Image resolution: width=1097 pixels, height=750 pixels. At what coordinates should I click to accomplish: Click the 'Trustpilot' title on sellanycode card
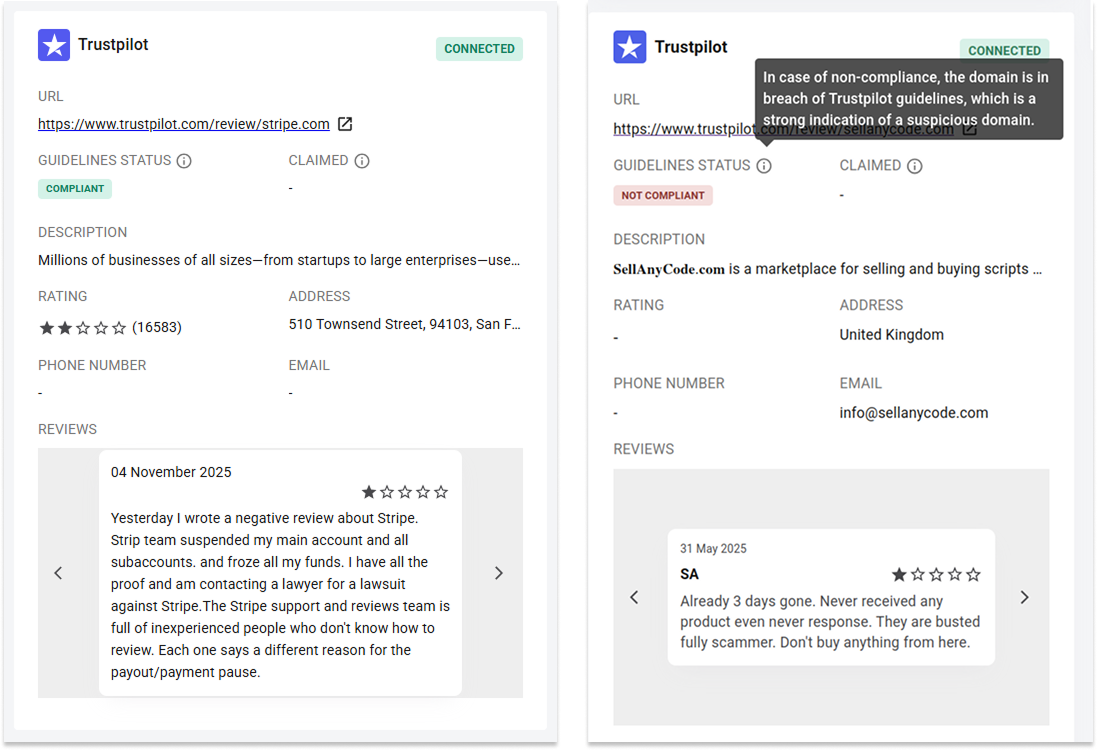click(691, 47)
